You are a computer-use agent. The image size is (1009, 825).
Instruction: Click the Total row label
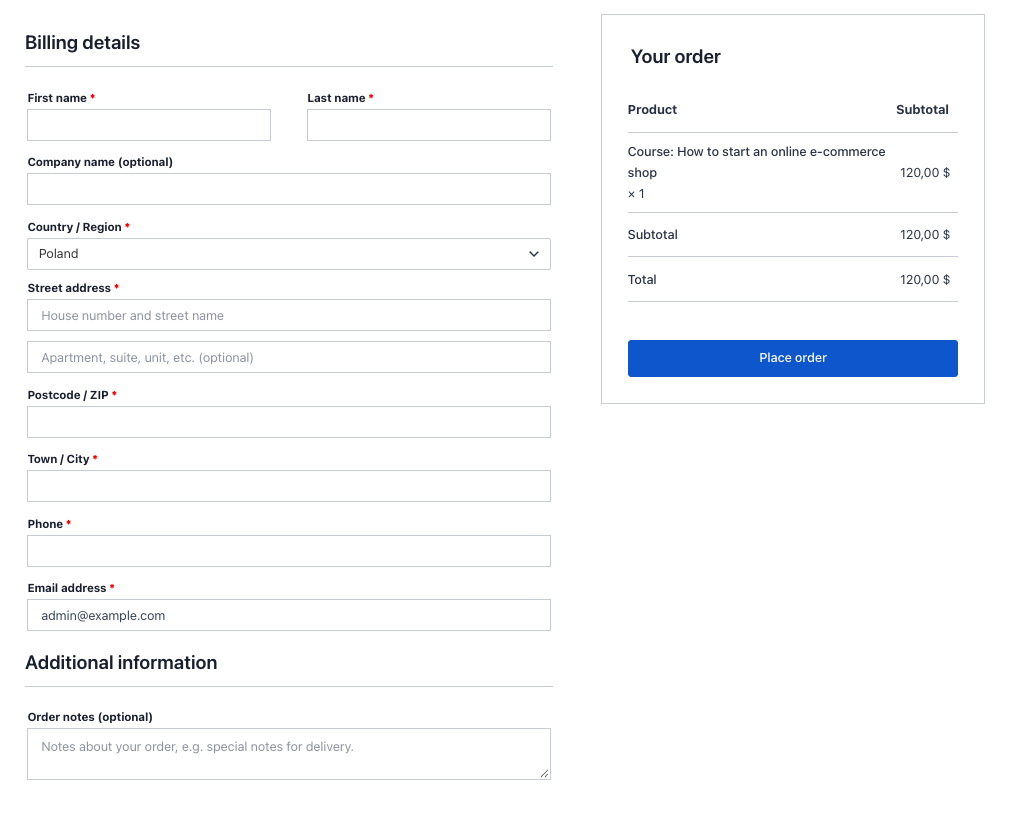point(642,279)
